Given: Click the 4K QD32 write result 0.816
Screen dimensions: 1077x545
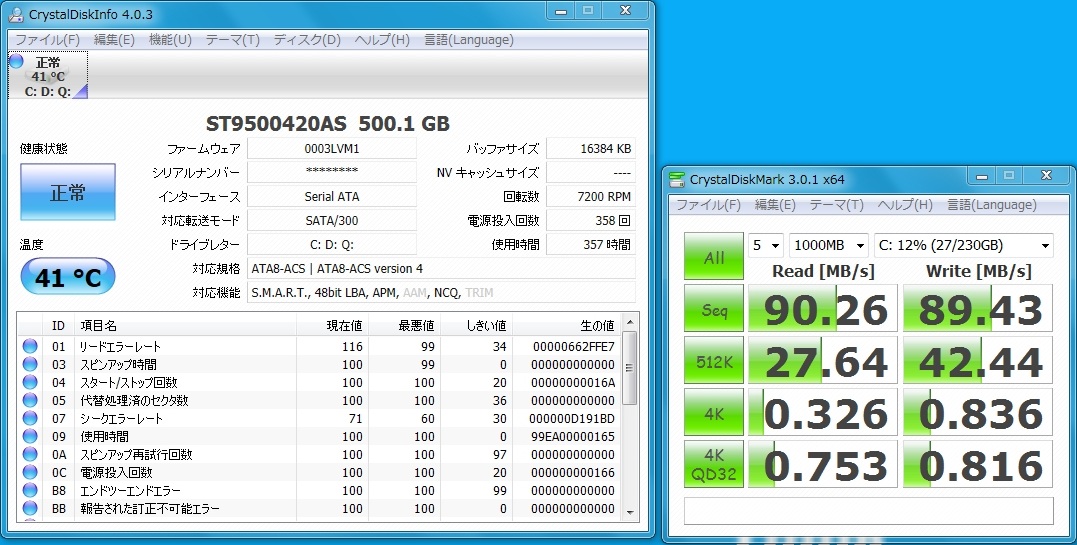Looking at the screenshot, I should [x=978, y=465].
